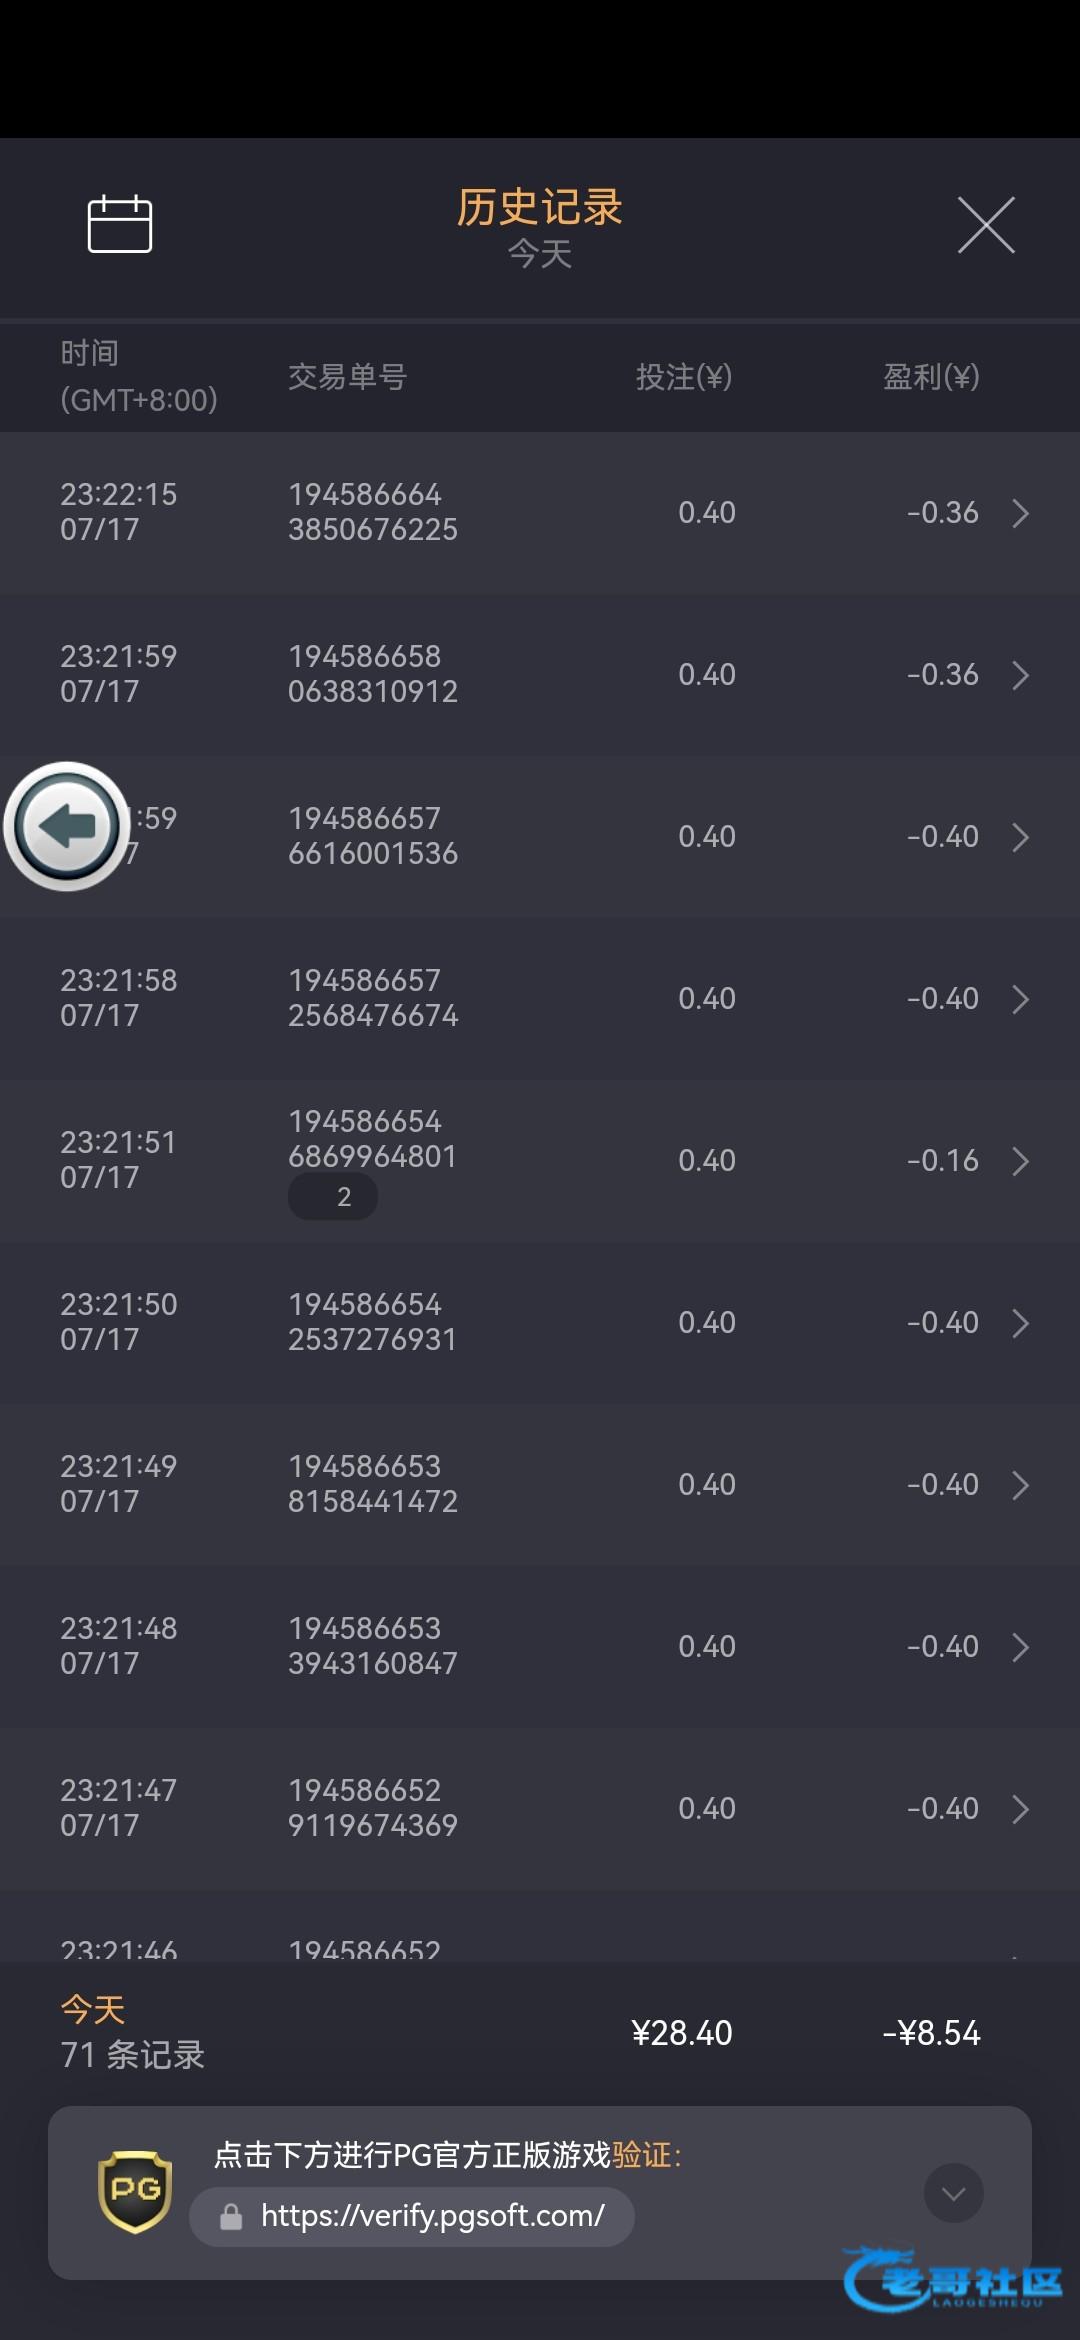This screenshot has width=1080, height=2340.
Task: Open details arrow for transaction 6616001536
Action: tap(1020, 837)
